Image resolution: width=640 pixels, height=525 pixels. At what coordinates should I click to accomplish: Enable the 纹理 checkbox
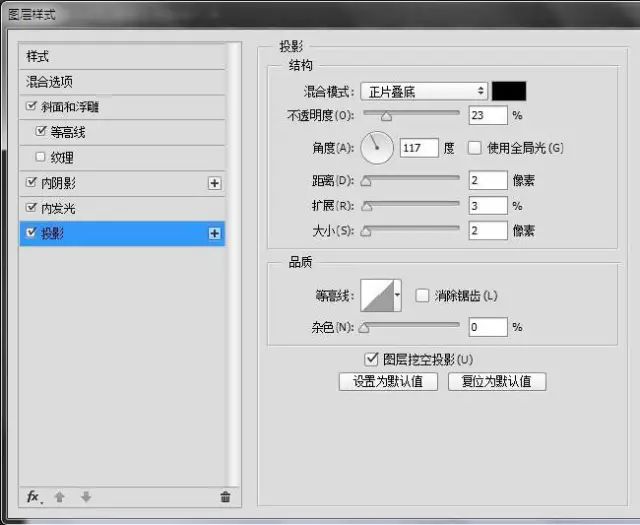click(40, 157)
